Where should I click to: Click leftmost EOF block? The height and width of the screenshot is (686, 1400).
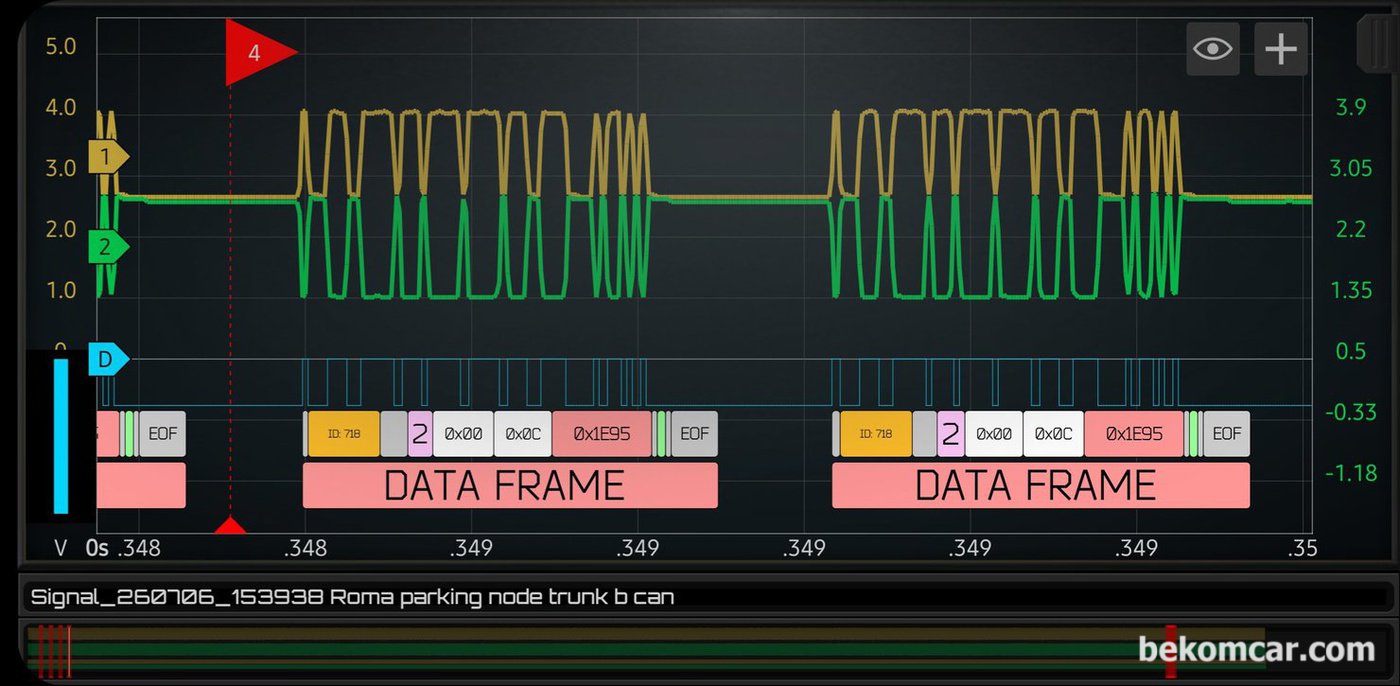[x=163, y=434]
